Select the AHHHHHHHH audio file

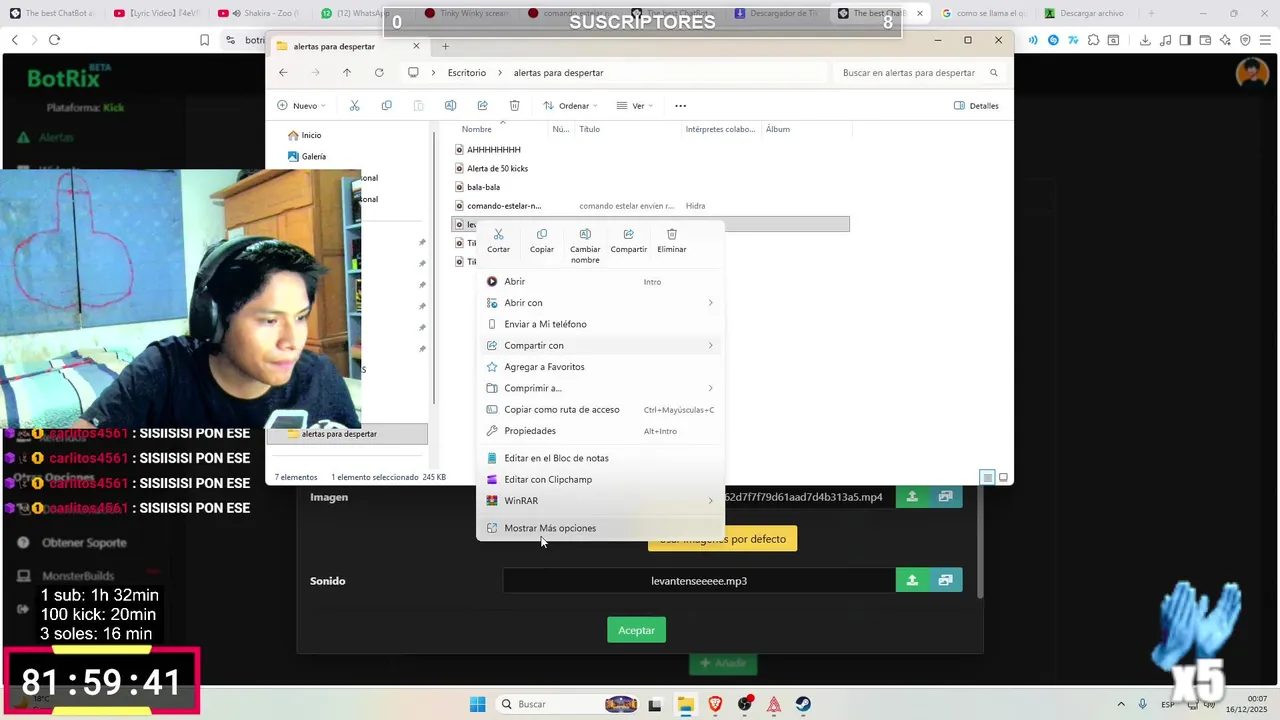tap(493, 150)
